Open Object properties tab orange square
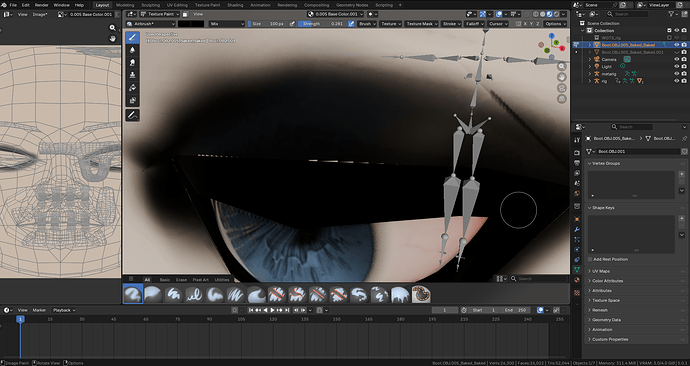690x366 pixels. tap(577, 219)
